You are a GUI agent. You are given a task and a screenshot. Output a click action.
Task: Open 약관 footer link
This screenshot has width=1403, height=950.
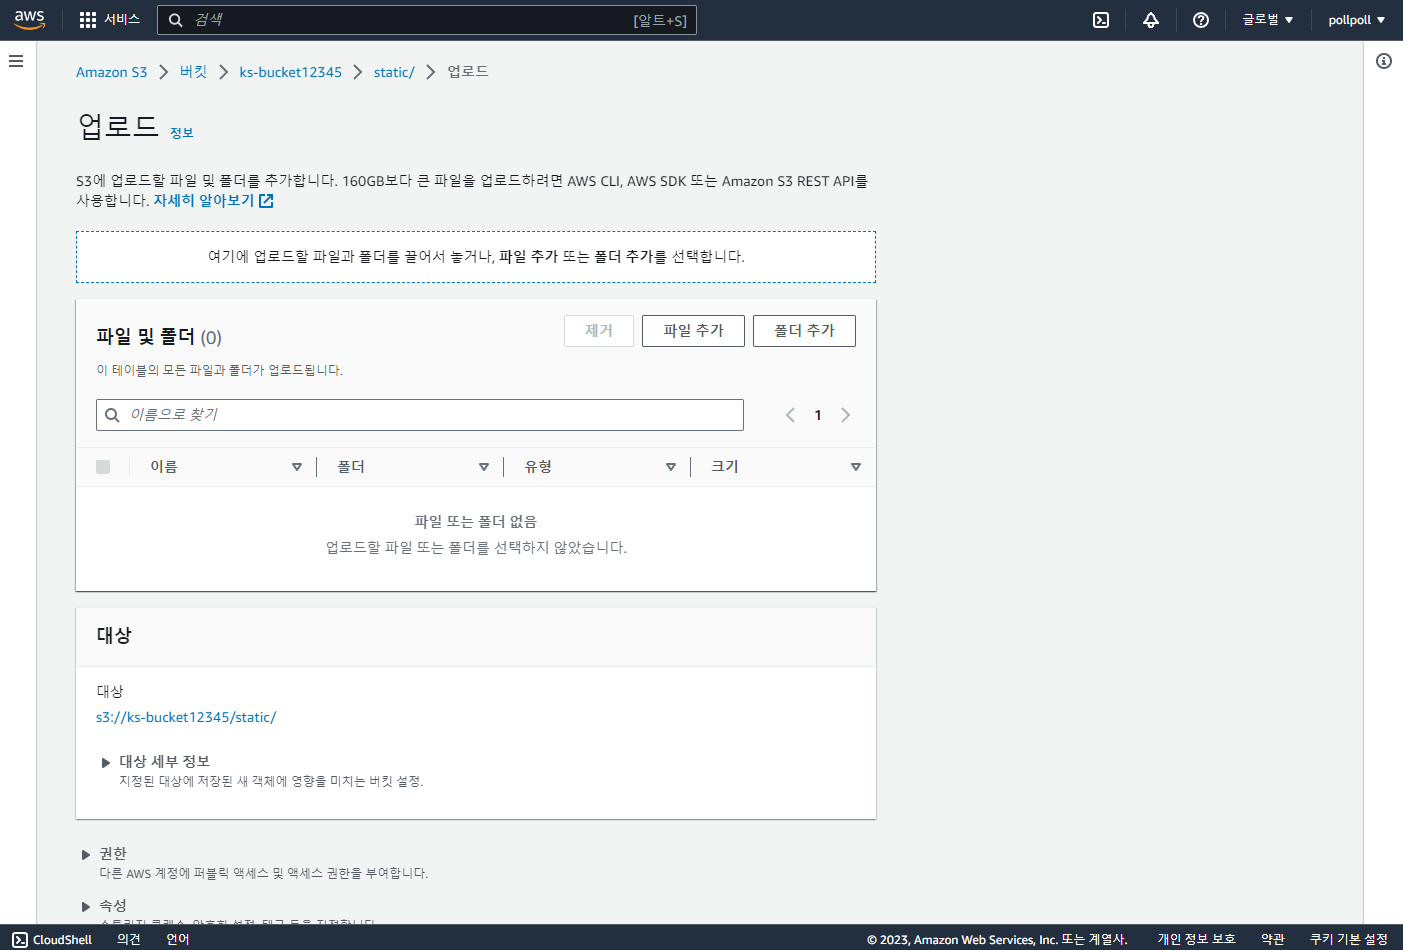tap(1273, 939)
